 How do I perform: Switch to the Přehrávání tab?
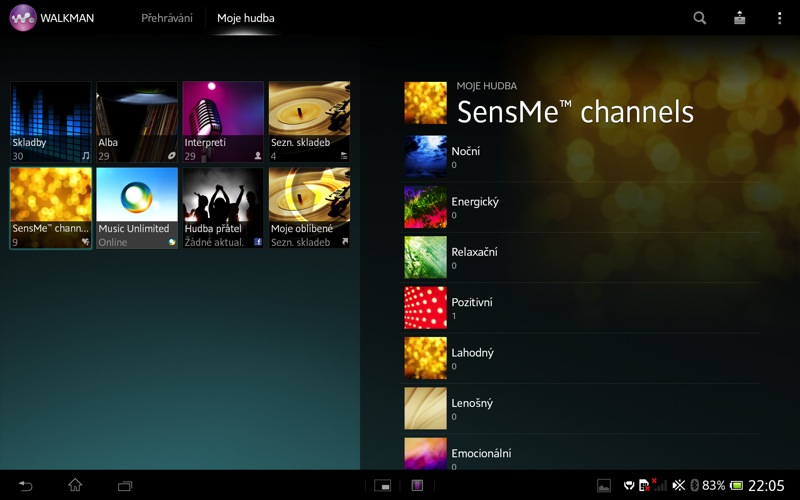(x=167, y=18)
